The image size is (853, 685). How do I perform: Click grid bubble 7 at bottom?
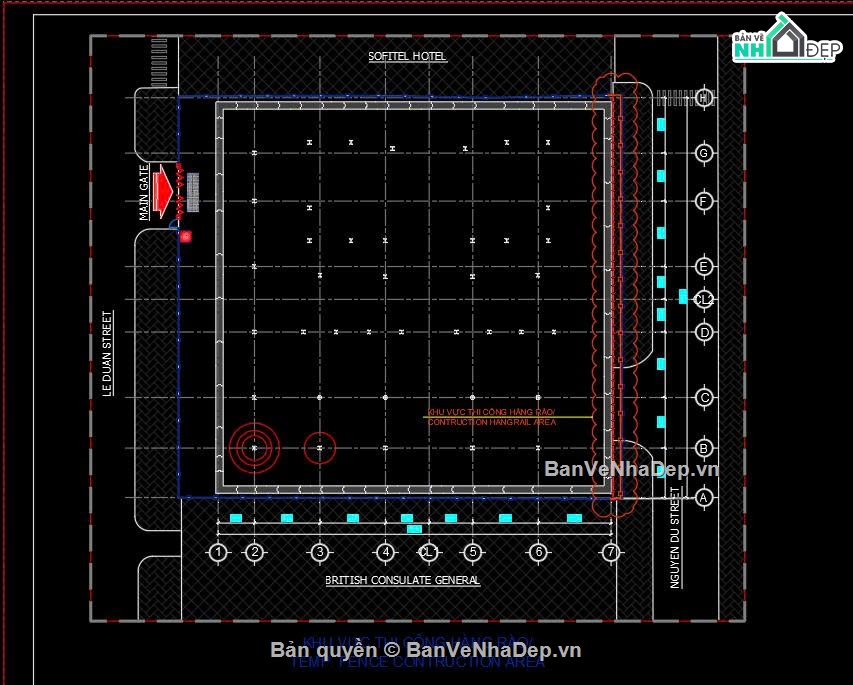610,552
